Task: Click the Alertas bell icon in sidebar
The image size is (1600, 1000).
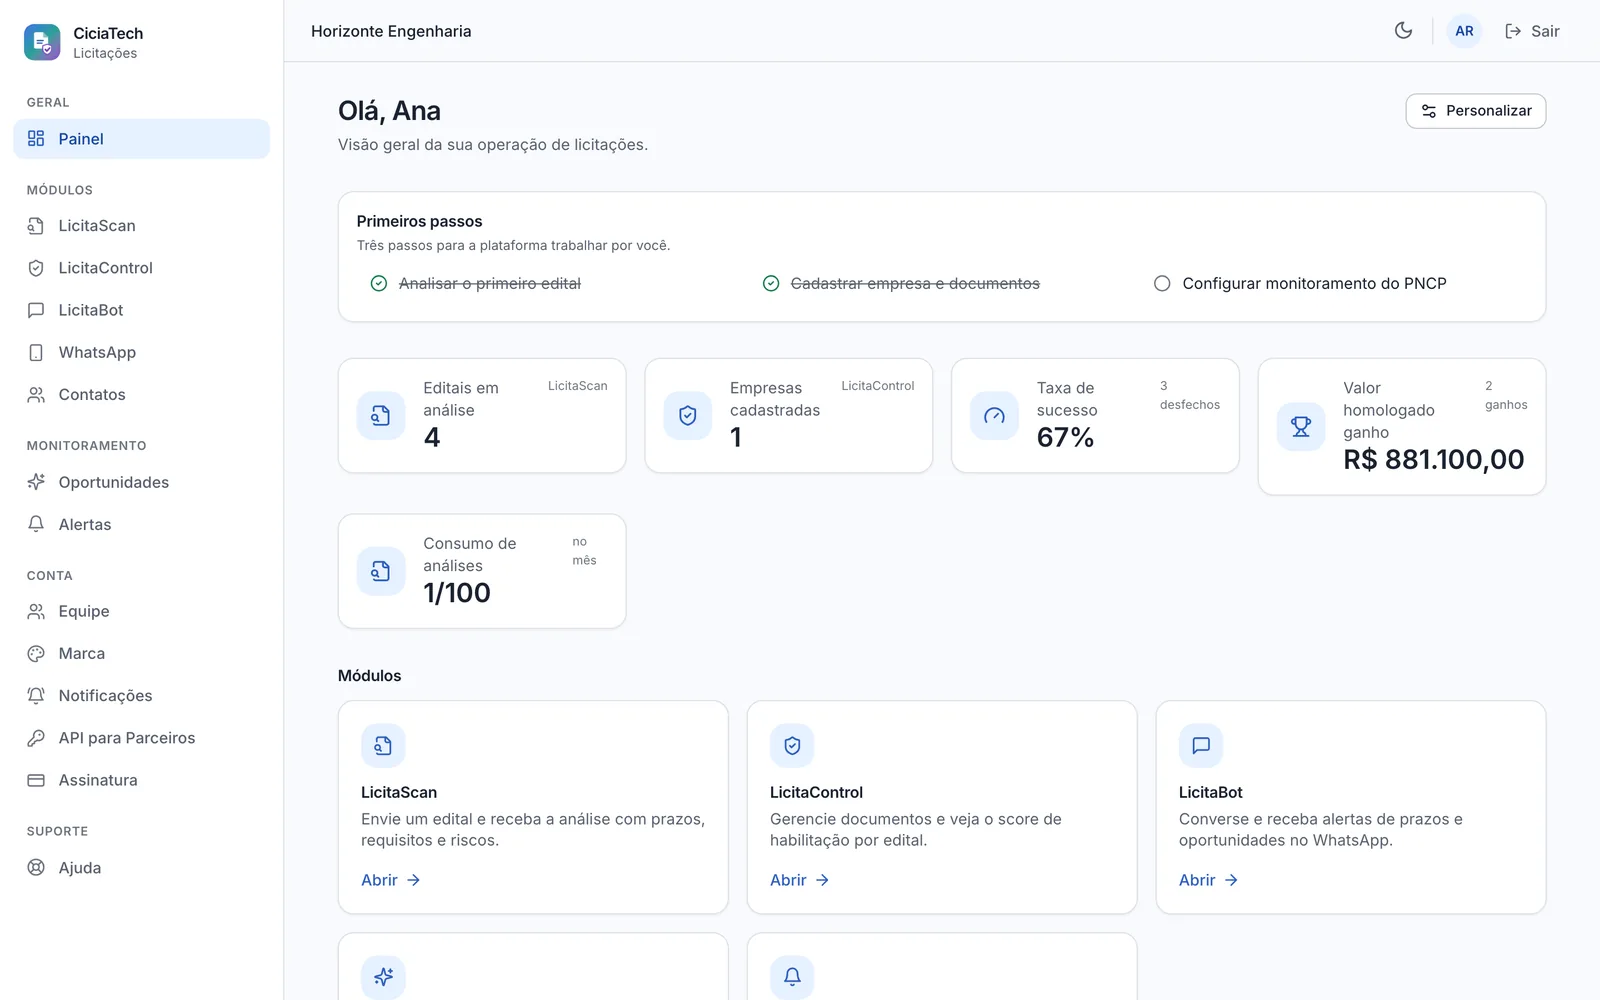Action: 36,524
